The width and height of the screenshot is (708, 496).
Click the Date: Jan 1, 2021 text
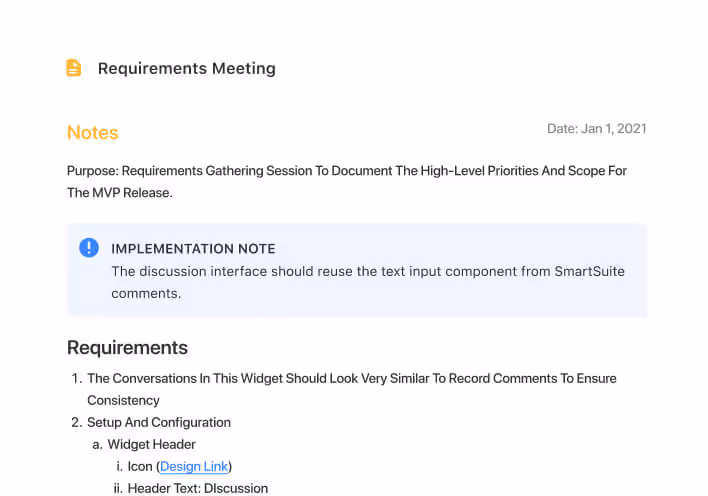coord(596,129)
